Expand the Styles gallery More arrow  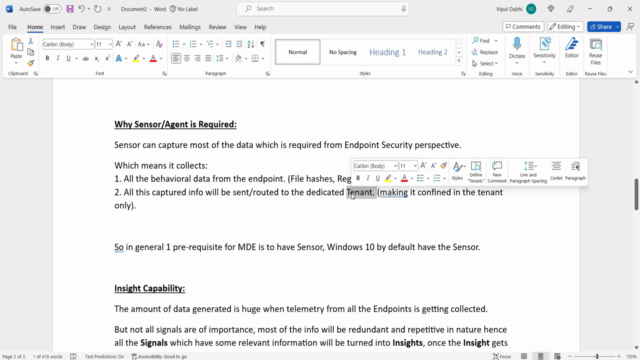tap(459, 61)
